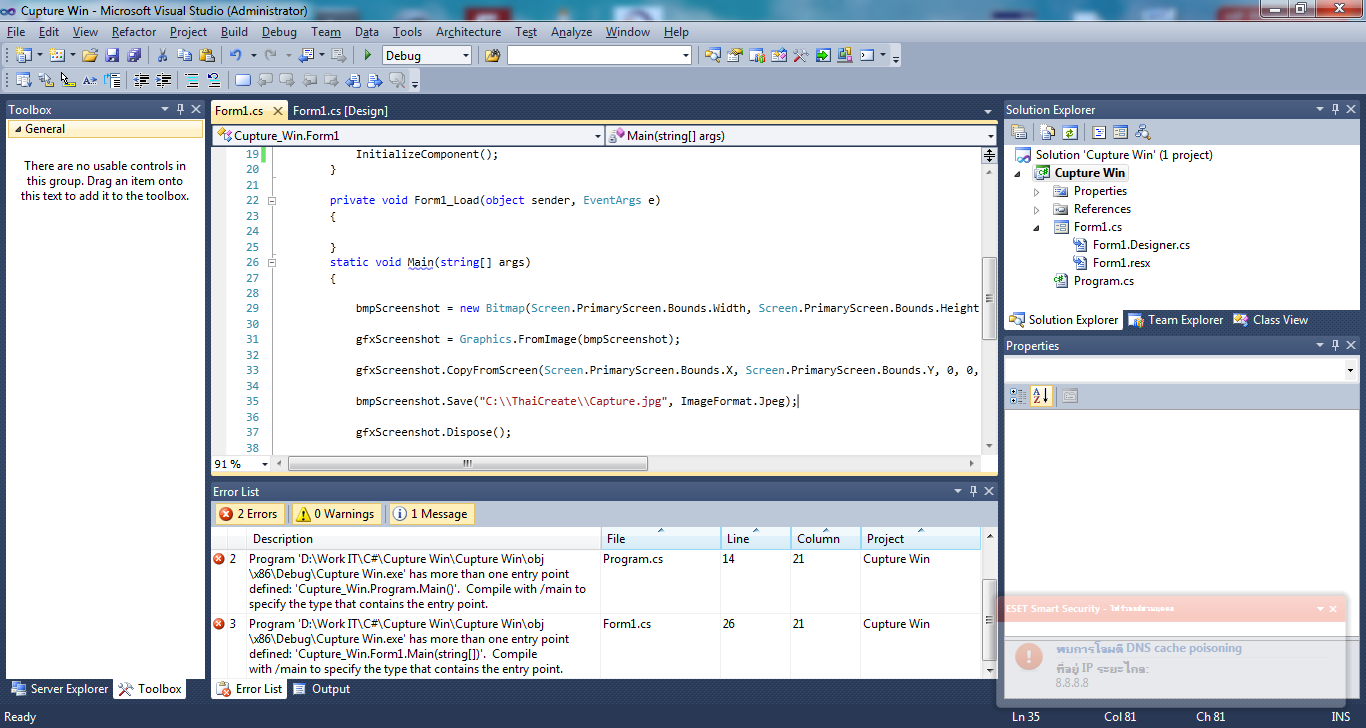Viewport: 1366px width, 728px height.
Task: Open the Command Window toolbar icon
Action: [x=867, y=55]
